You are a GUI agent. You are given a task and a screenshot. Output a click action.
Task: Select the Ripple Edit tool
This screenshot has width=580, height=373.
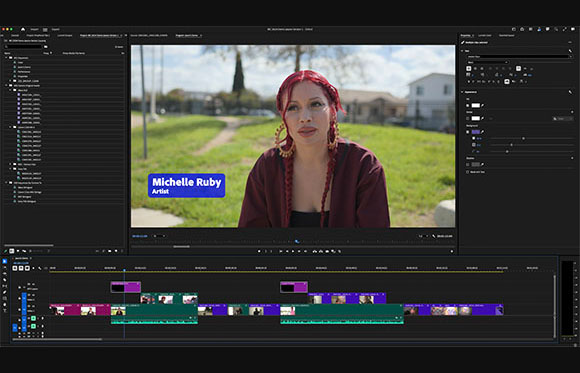pos(5,273)
